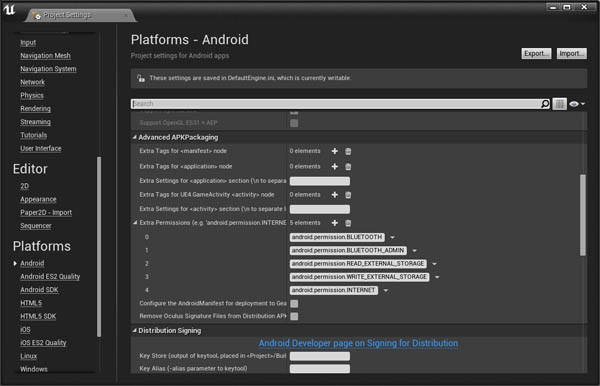This screenshot has width=600, height=386.
Task: Add element to UE4.GameActivity activity tags
Action: pos(334,195)
